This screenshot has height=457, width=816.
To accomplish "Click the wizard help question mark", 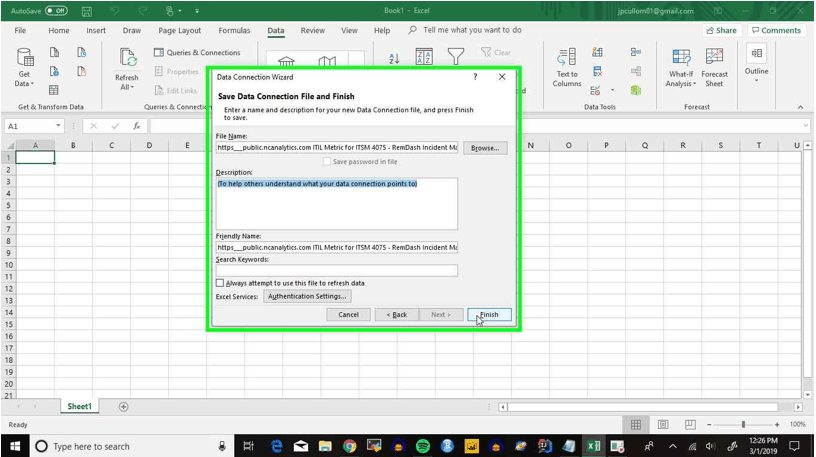I will click(475, 77).
